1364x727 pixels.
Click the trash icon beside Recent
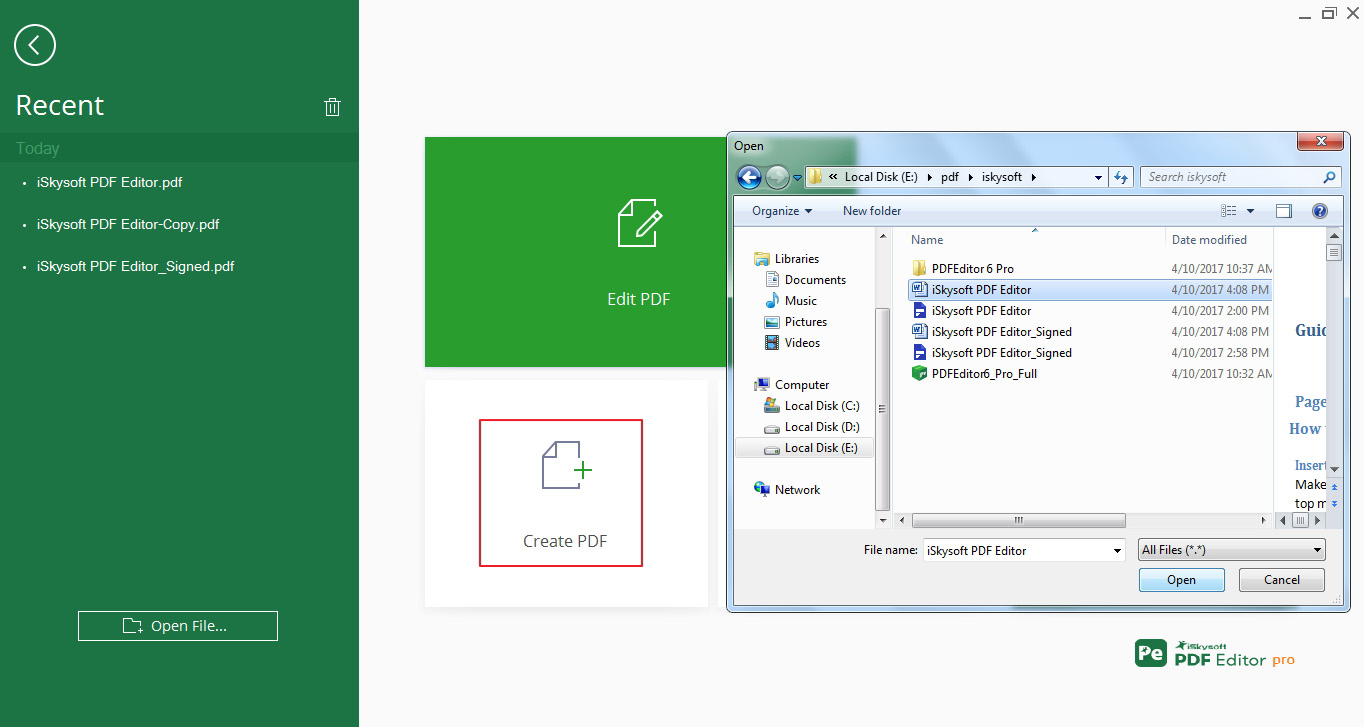(333, 107)
